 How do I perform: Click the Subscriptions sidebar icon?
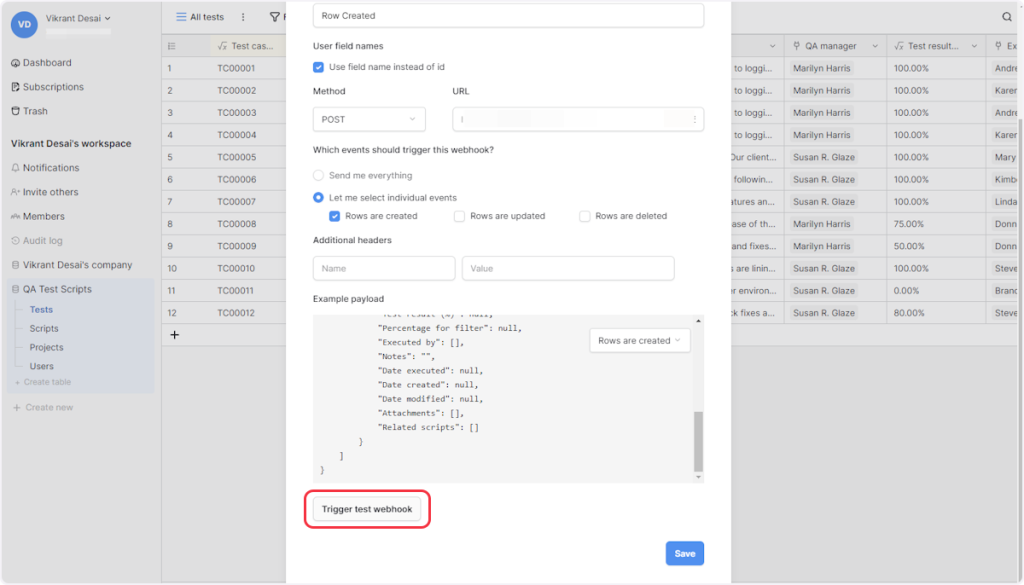click(x=16, y=87)
